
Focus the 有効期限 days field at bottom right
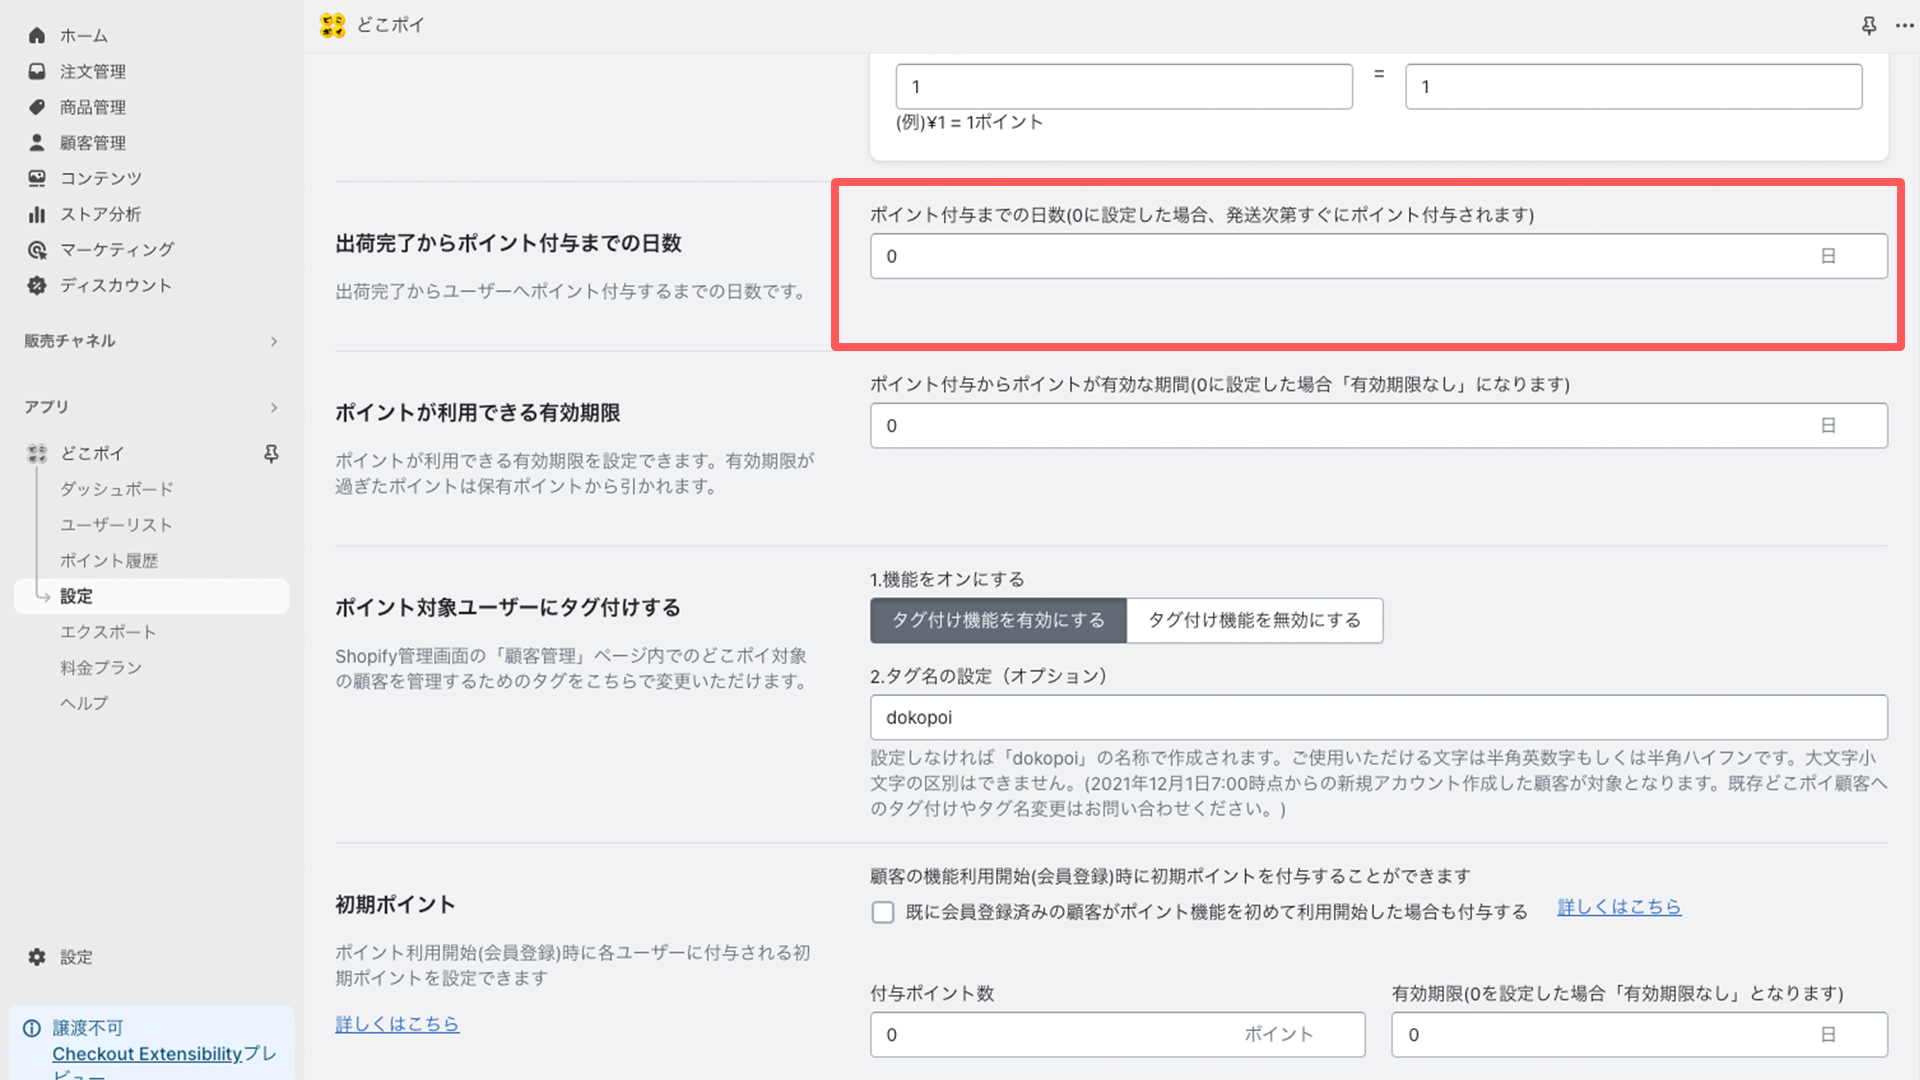point(1639,1035)
